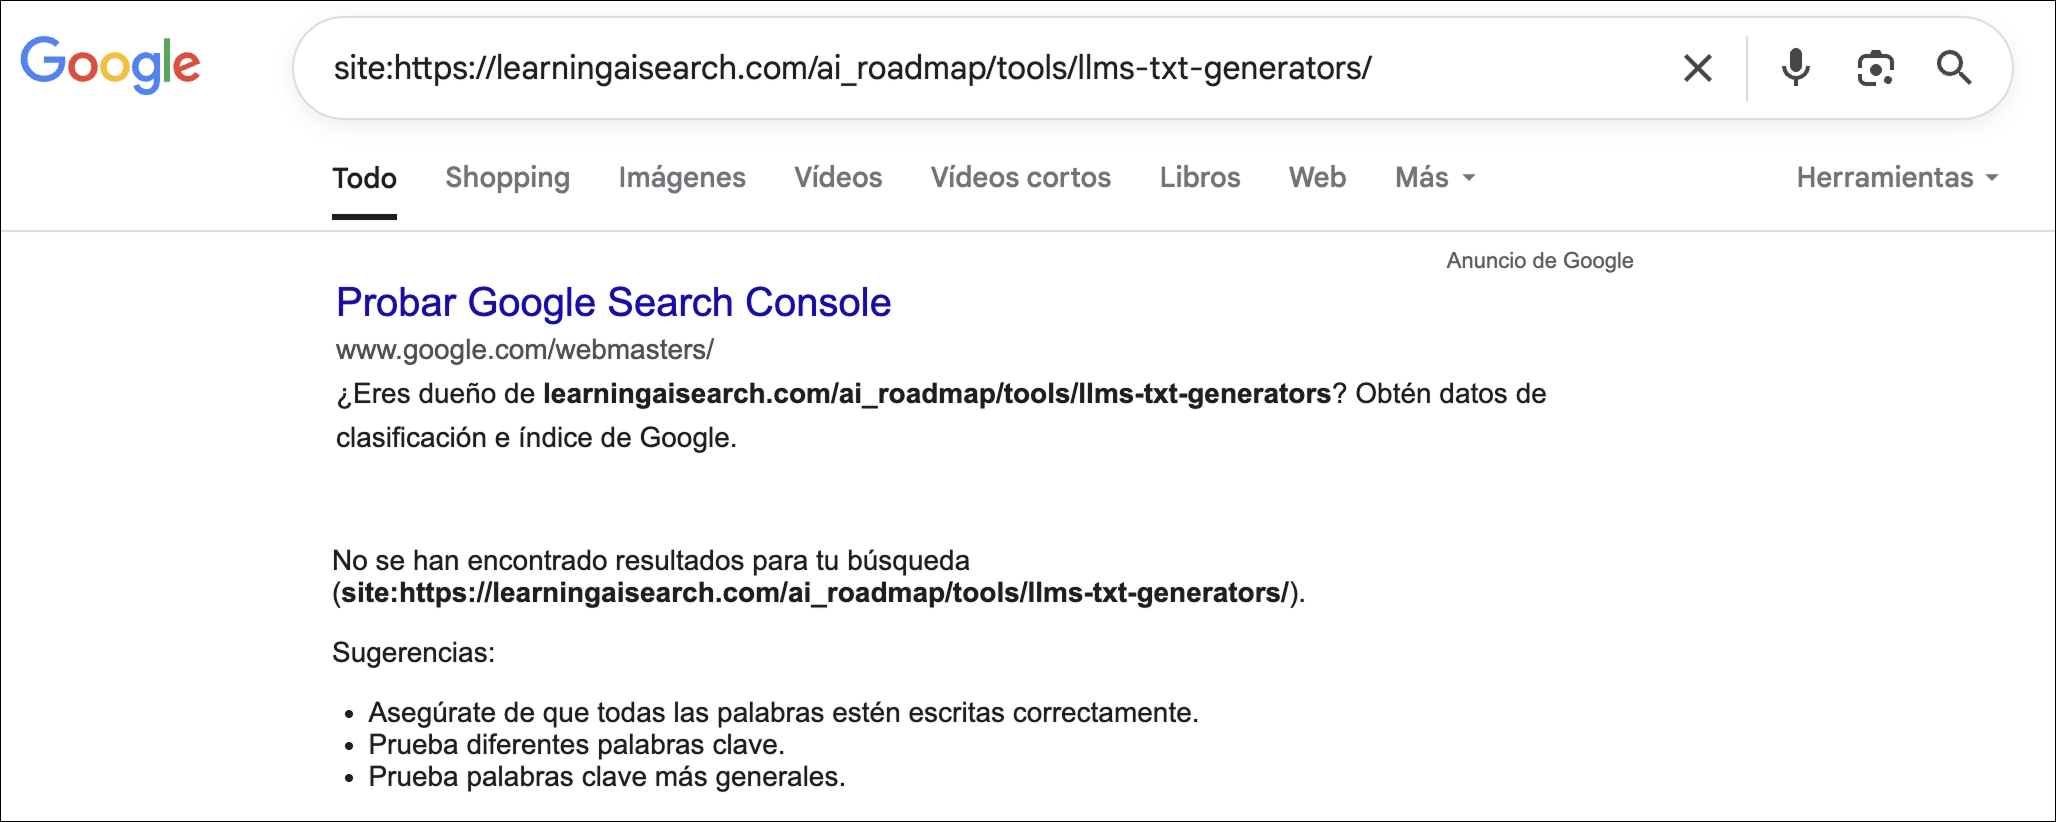Open the Vídeos cortos tab
The height and width of the screenshot is (822, 2056).
point(1021,178)
